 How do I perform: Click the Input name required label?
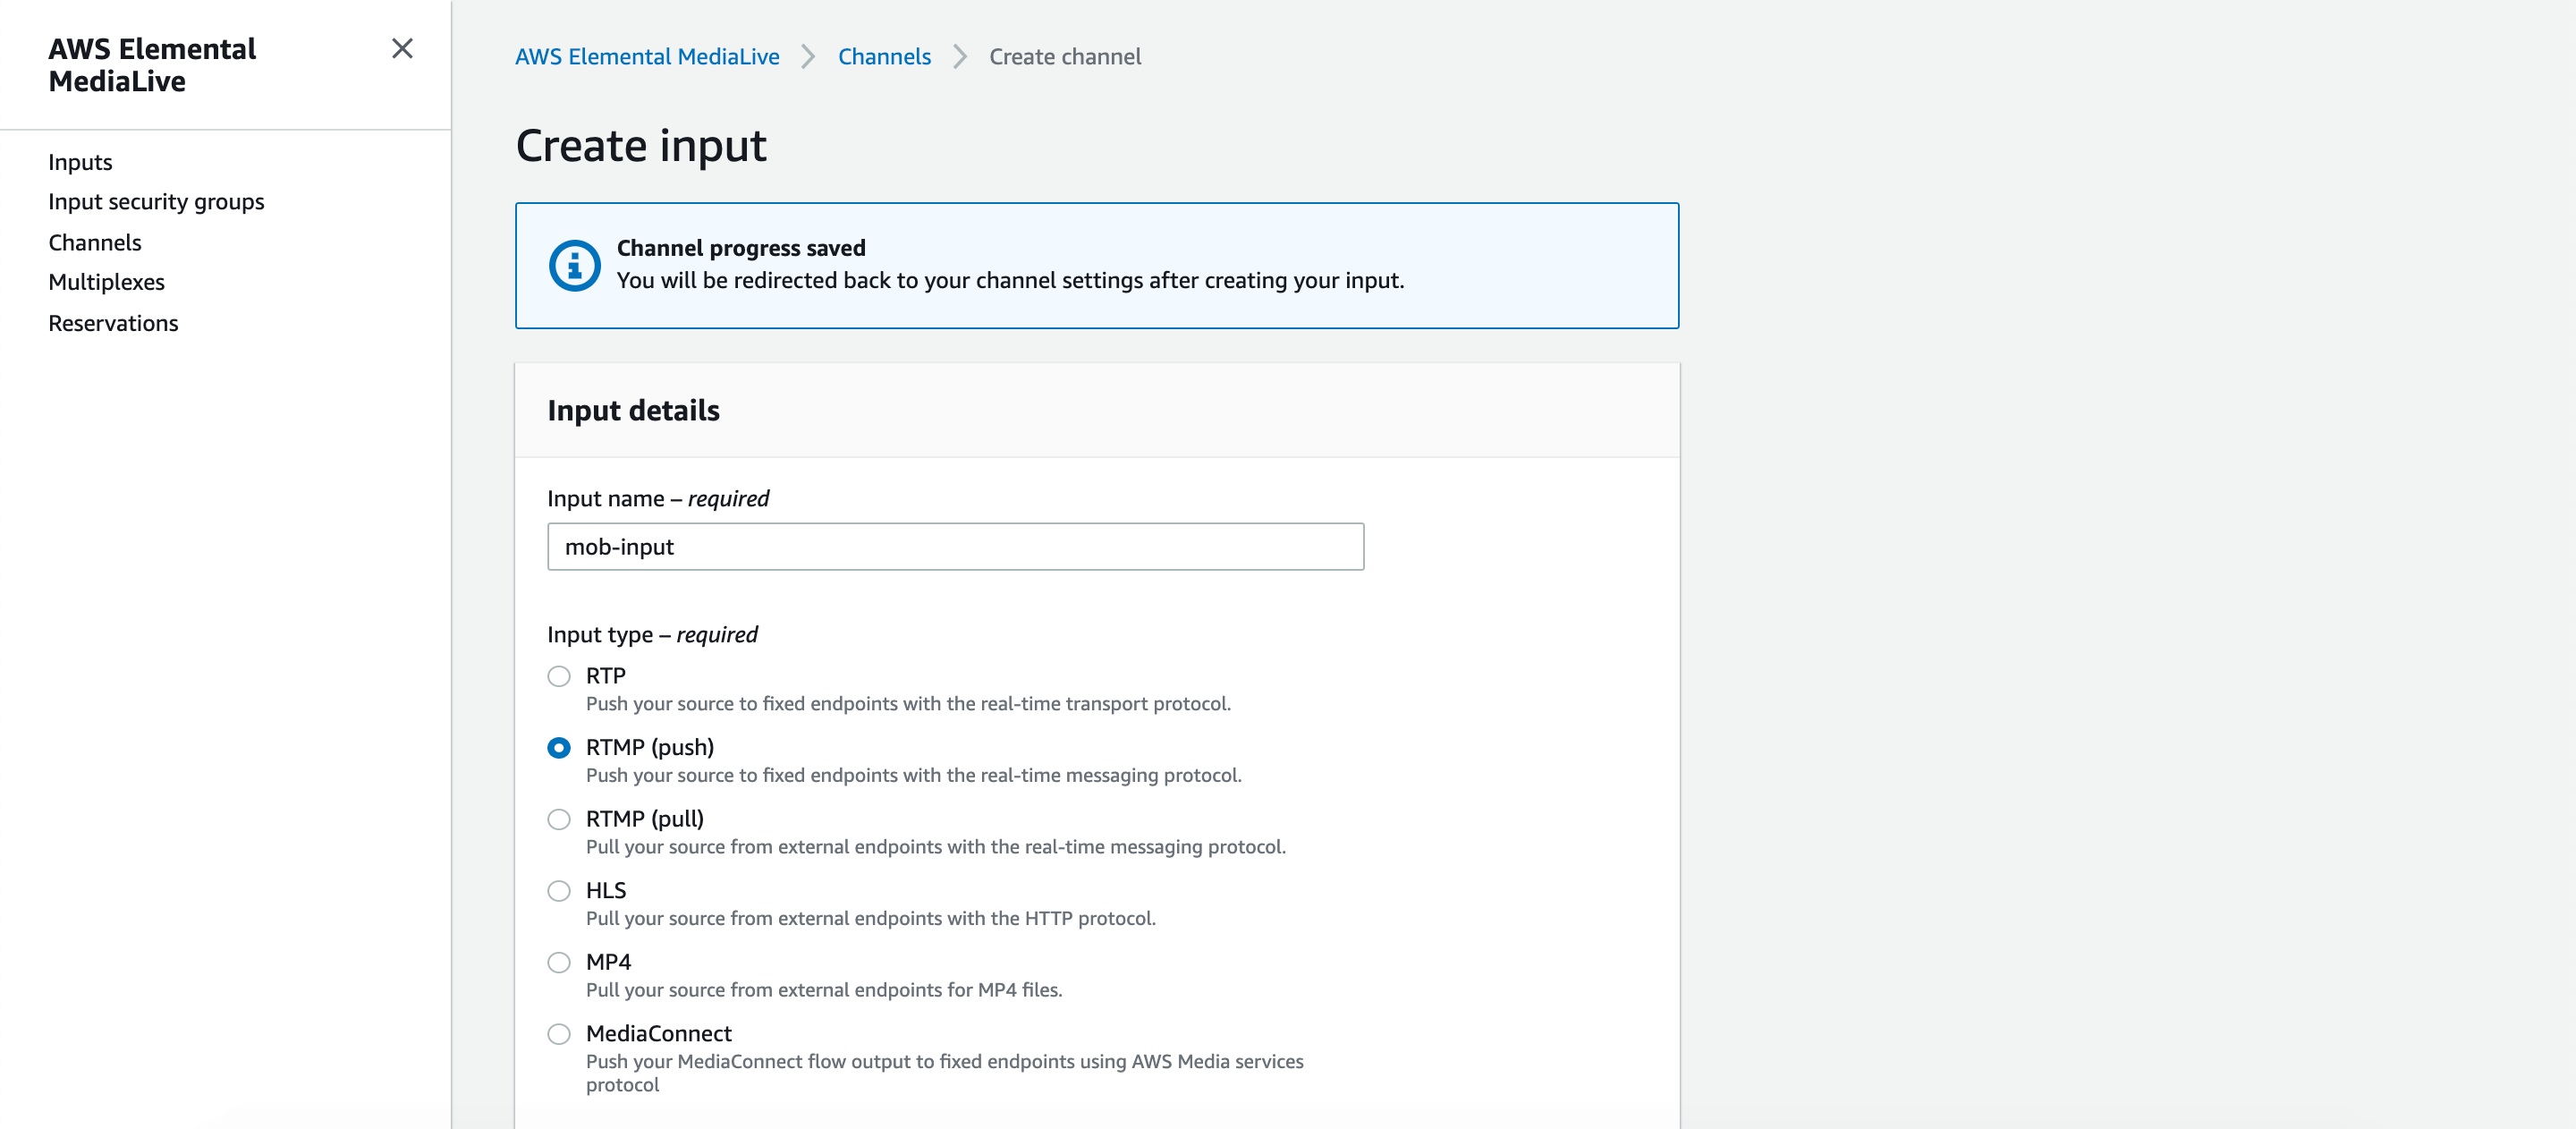pyautogui.click(x=658, y=499)
